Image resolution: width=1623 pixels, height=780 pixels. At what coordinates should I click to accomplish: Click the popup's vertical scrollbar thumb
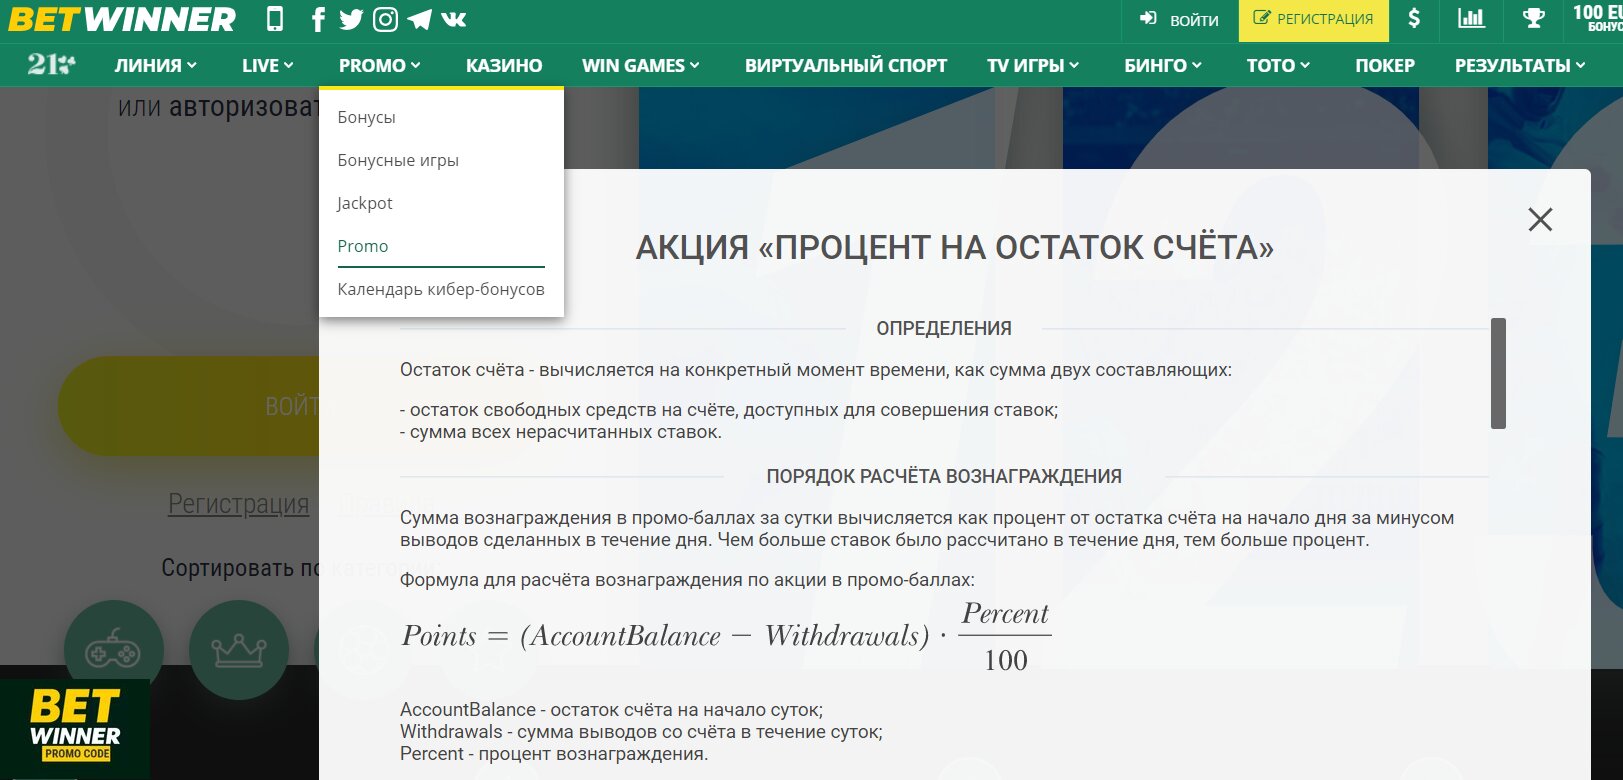tap(1498, 373)
